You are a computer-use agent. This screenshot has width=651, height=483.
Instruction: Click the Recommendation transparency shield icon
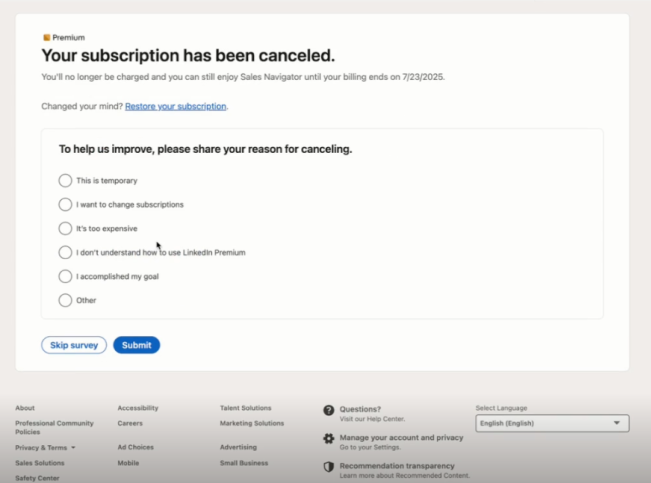(x=329, y=467)
